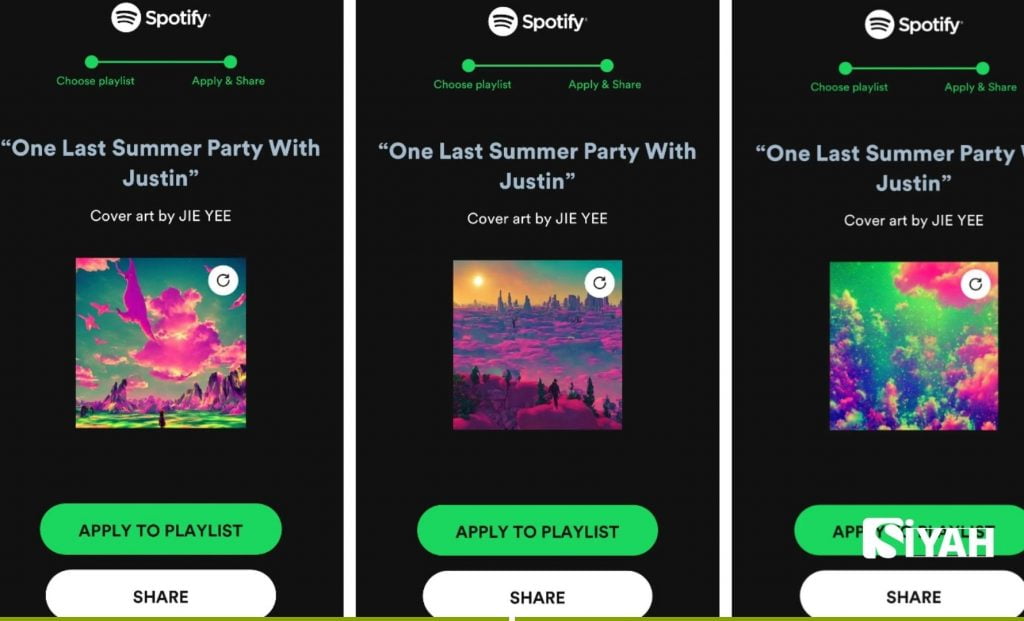Click the Spotify logo in left panel
1024x621 pixels.
click(x=160, y=18)
